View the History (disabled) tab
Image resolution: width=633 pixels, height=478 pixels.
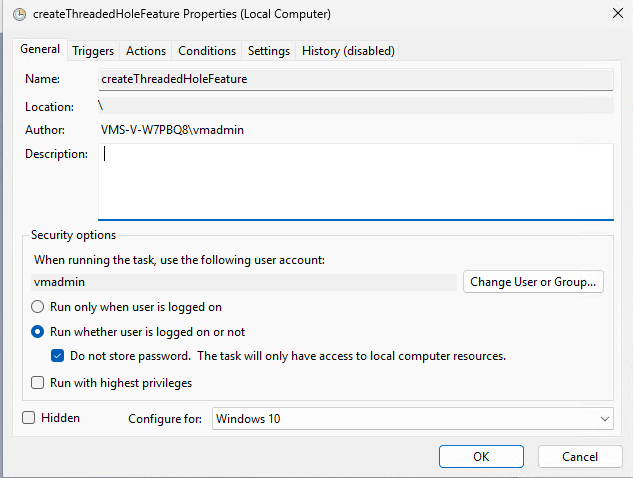tap(348, 51)
